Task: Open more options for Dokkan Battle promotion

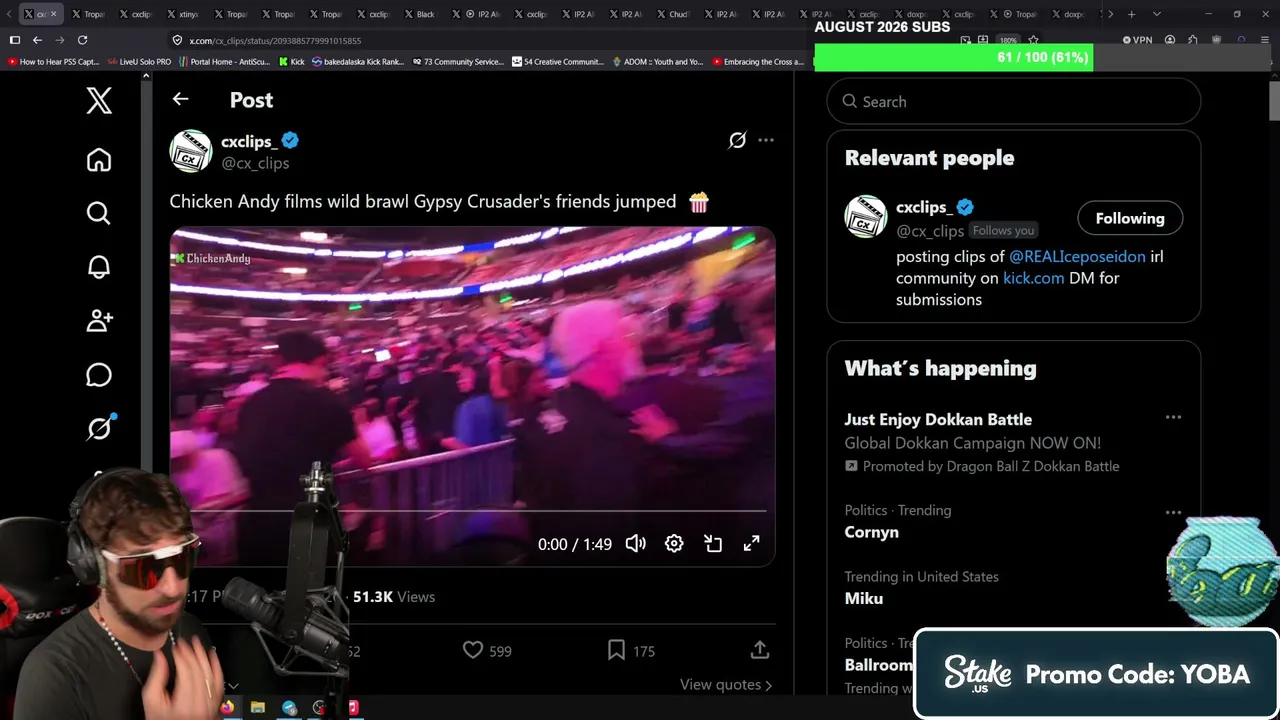Action: coord(1173,418)
